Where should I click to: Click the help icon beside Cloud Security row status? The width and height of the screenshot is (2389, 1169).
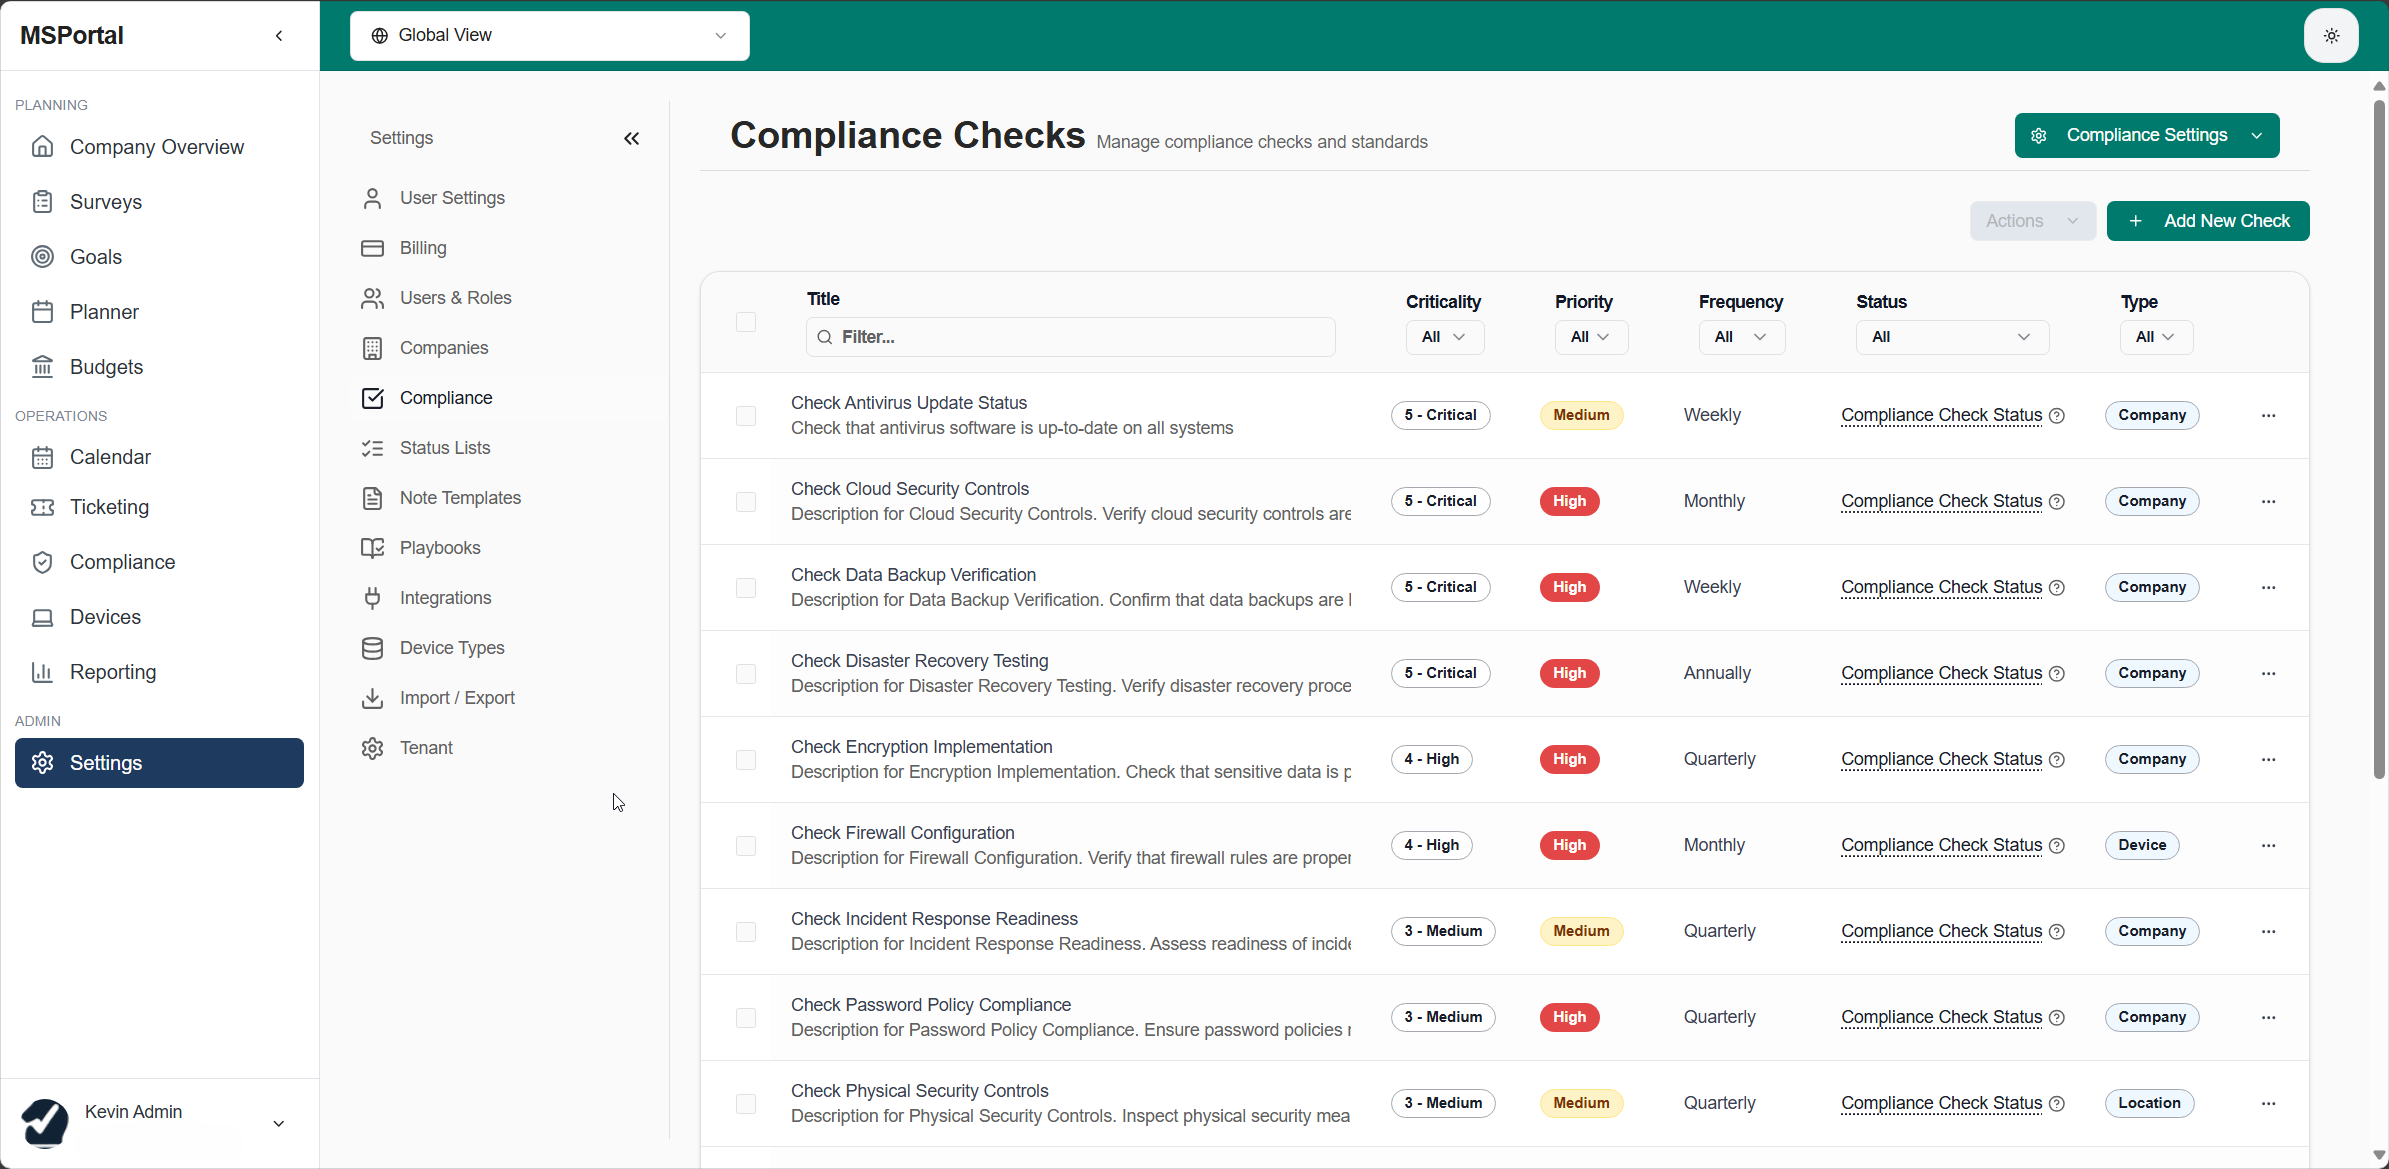(x=2057, y=502)
